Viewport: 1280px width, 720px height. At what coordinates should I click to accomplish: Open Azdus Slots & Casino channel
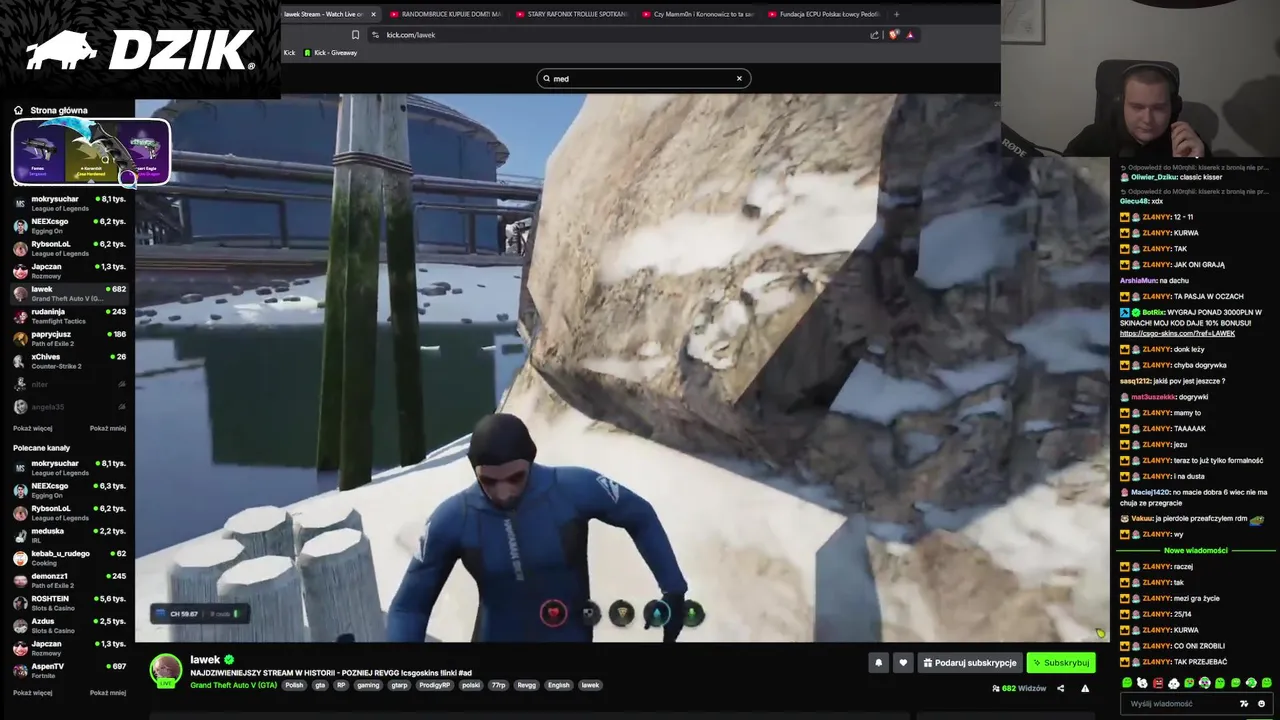tap(69, 625)
